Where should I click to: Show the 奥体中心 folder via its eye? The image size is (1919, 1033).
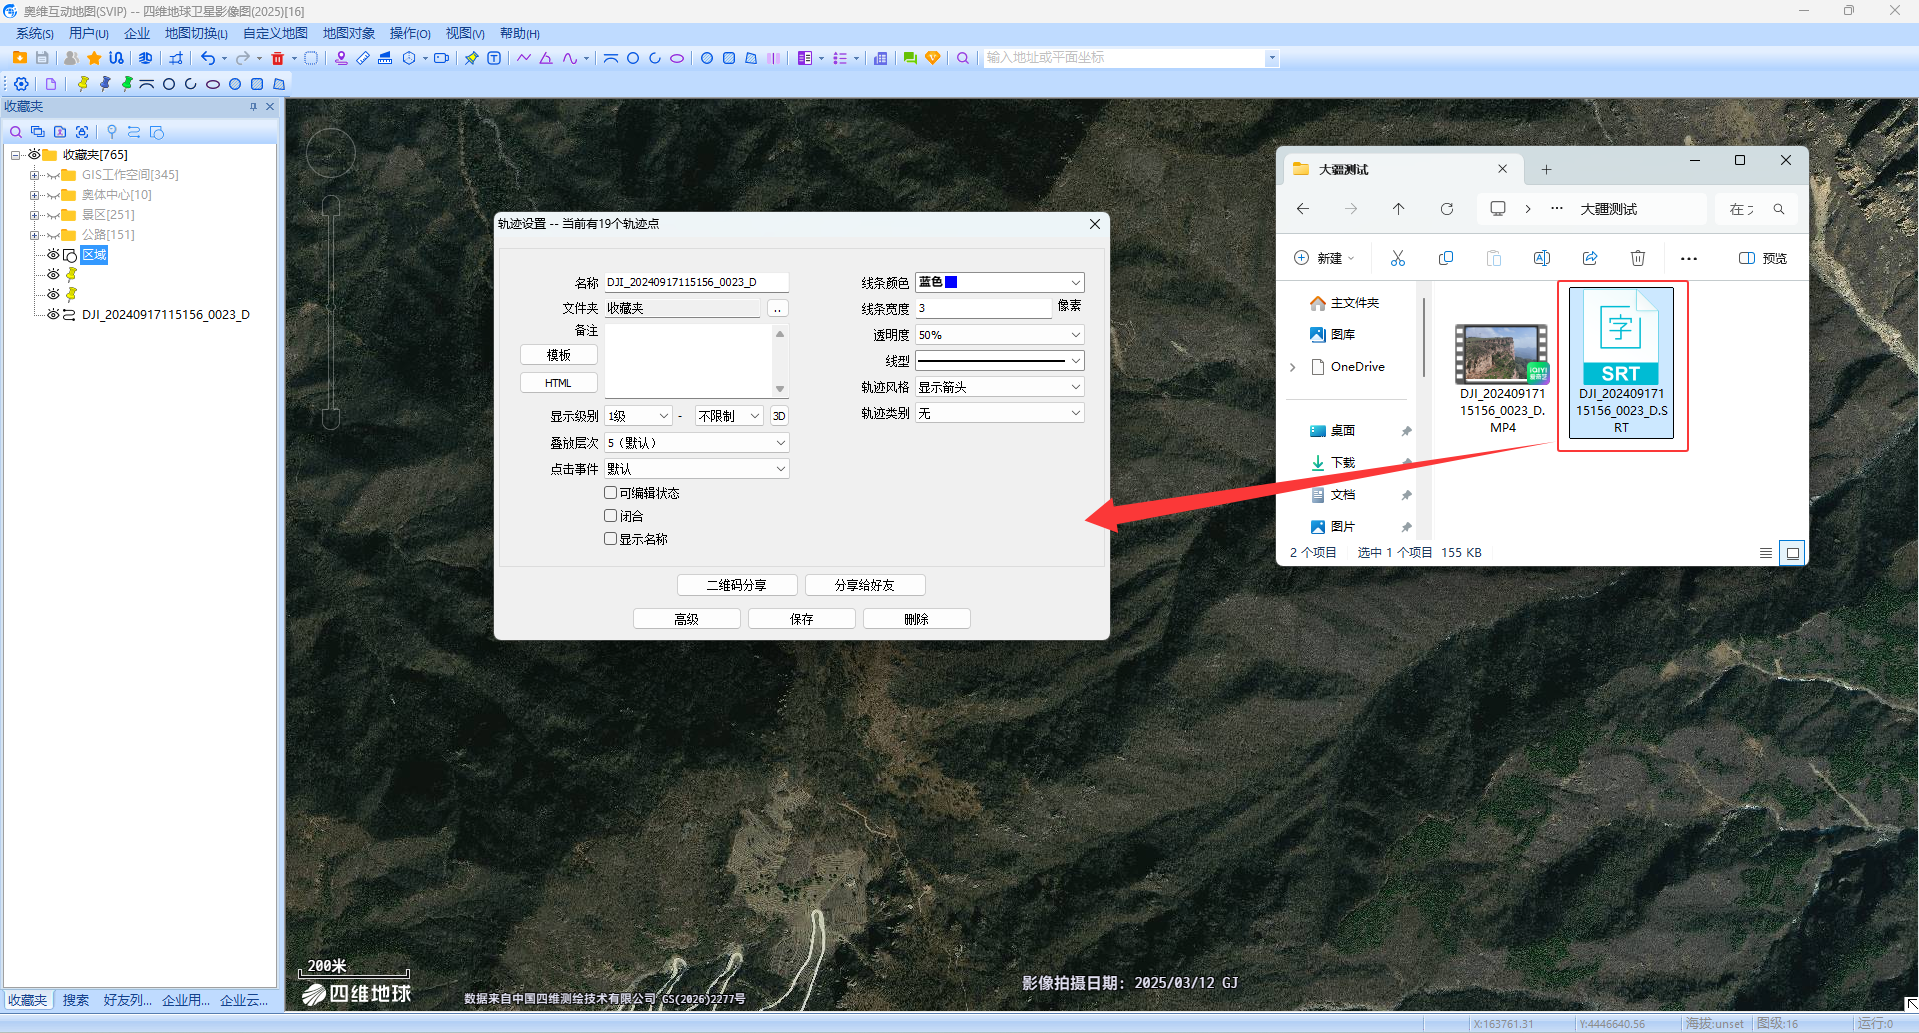(x=53, y=195)
